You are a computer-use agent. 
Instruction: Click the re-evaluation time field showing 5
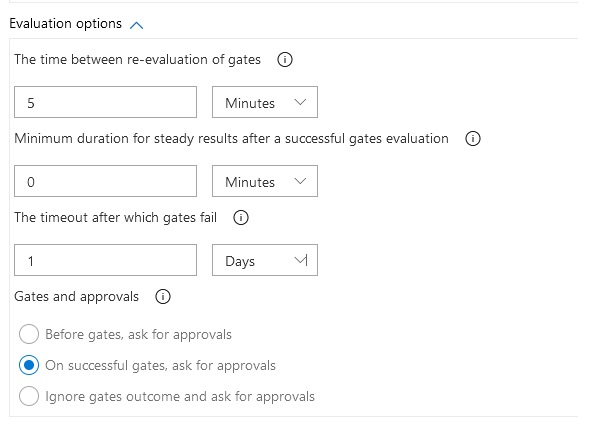click(106, 102)
